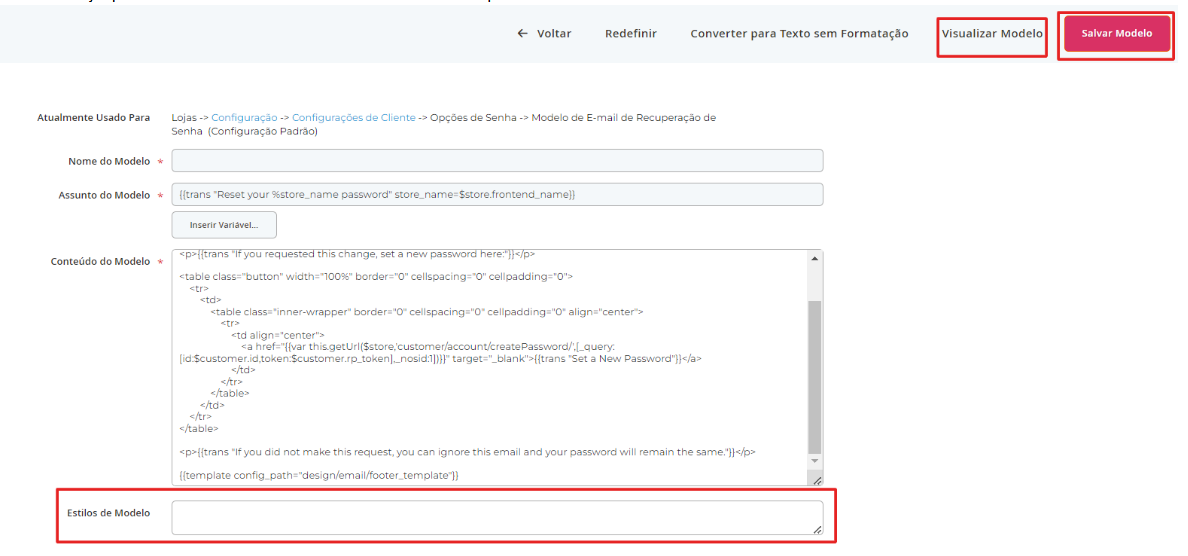Screen dimensions: 1188x556
Task: Focus the Nome do Modelo field
Action: click(497, 161)
